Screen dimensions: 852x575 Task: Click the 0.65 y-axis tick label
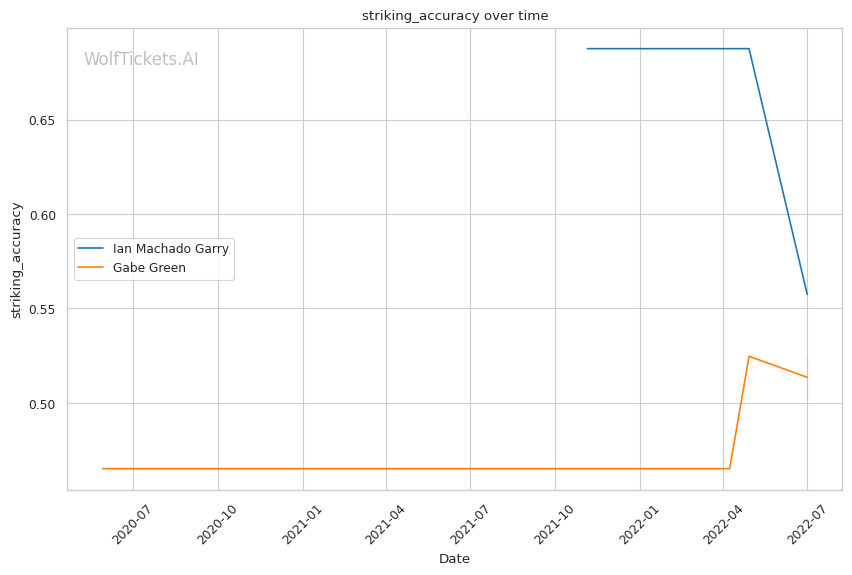pos(43,120)
